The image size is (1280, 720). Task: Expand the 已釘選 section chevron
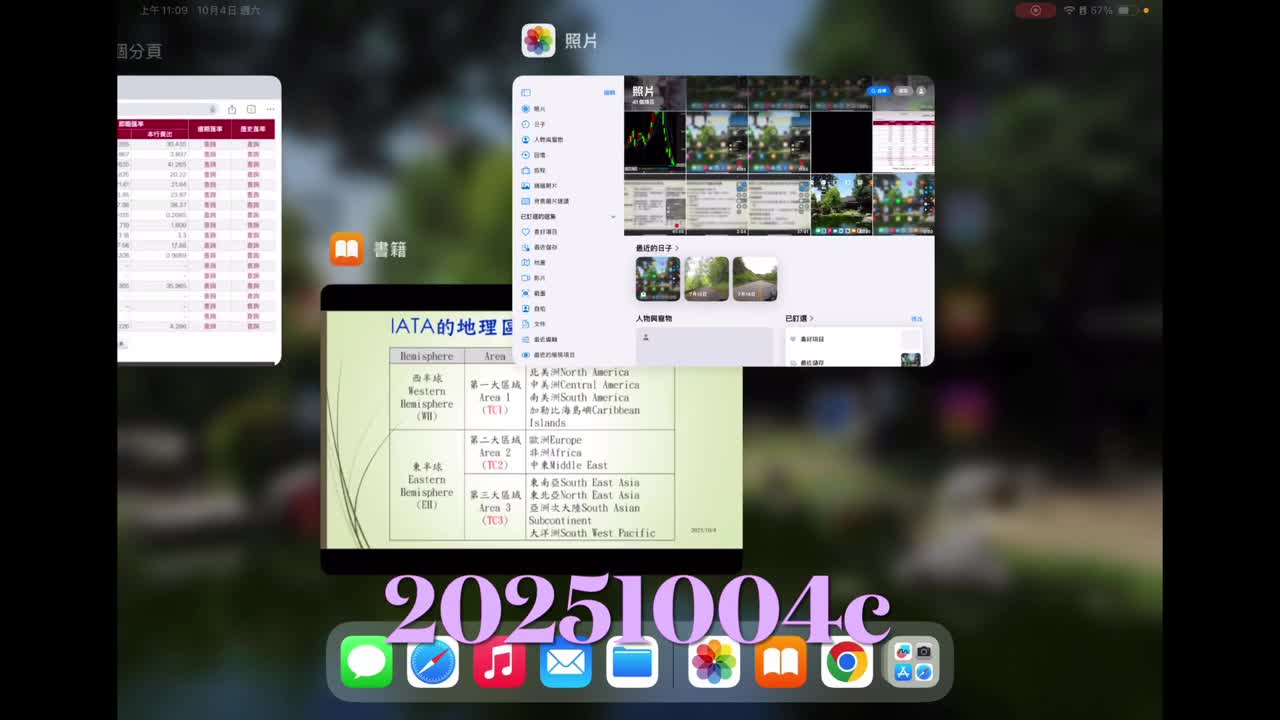(x=812, y=319)
